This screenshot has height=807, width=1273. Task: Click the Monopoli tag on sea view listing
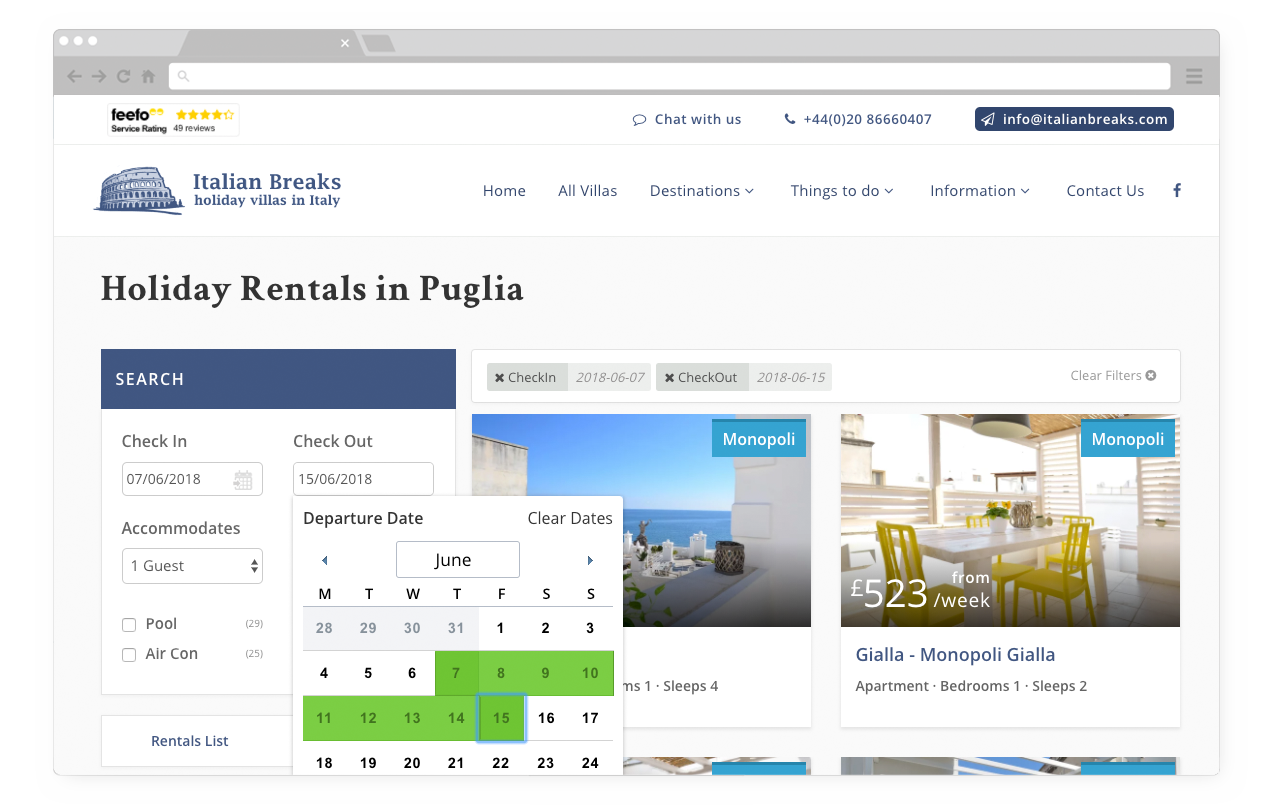[759, 439]
